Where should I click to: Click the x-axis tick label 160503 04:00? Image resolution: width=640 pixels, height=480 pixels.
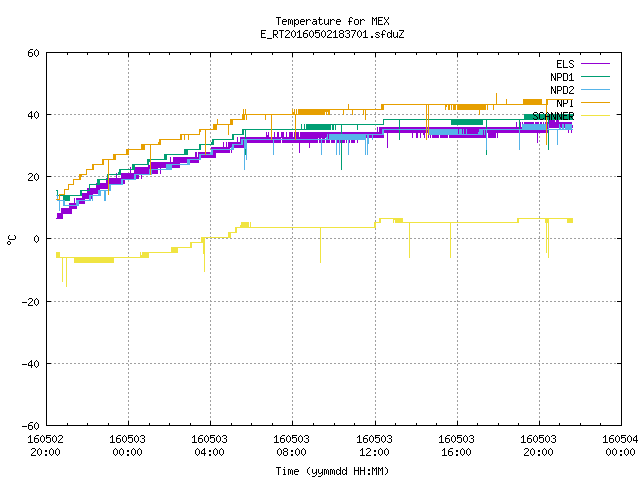[209, 446]
